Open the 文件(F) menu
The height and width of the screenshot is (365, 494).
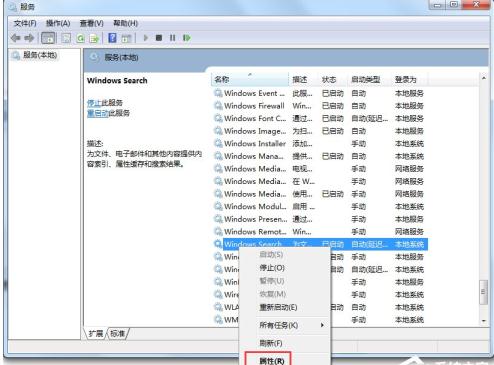pyautogui.click(x=25, y=23)
